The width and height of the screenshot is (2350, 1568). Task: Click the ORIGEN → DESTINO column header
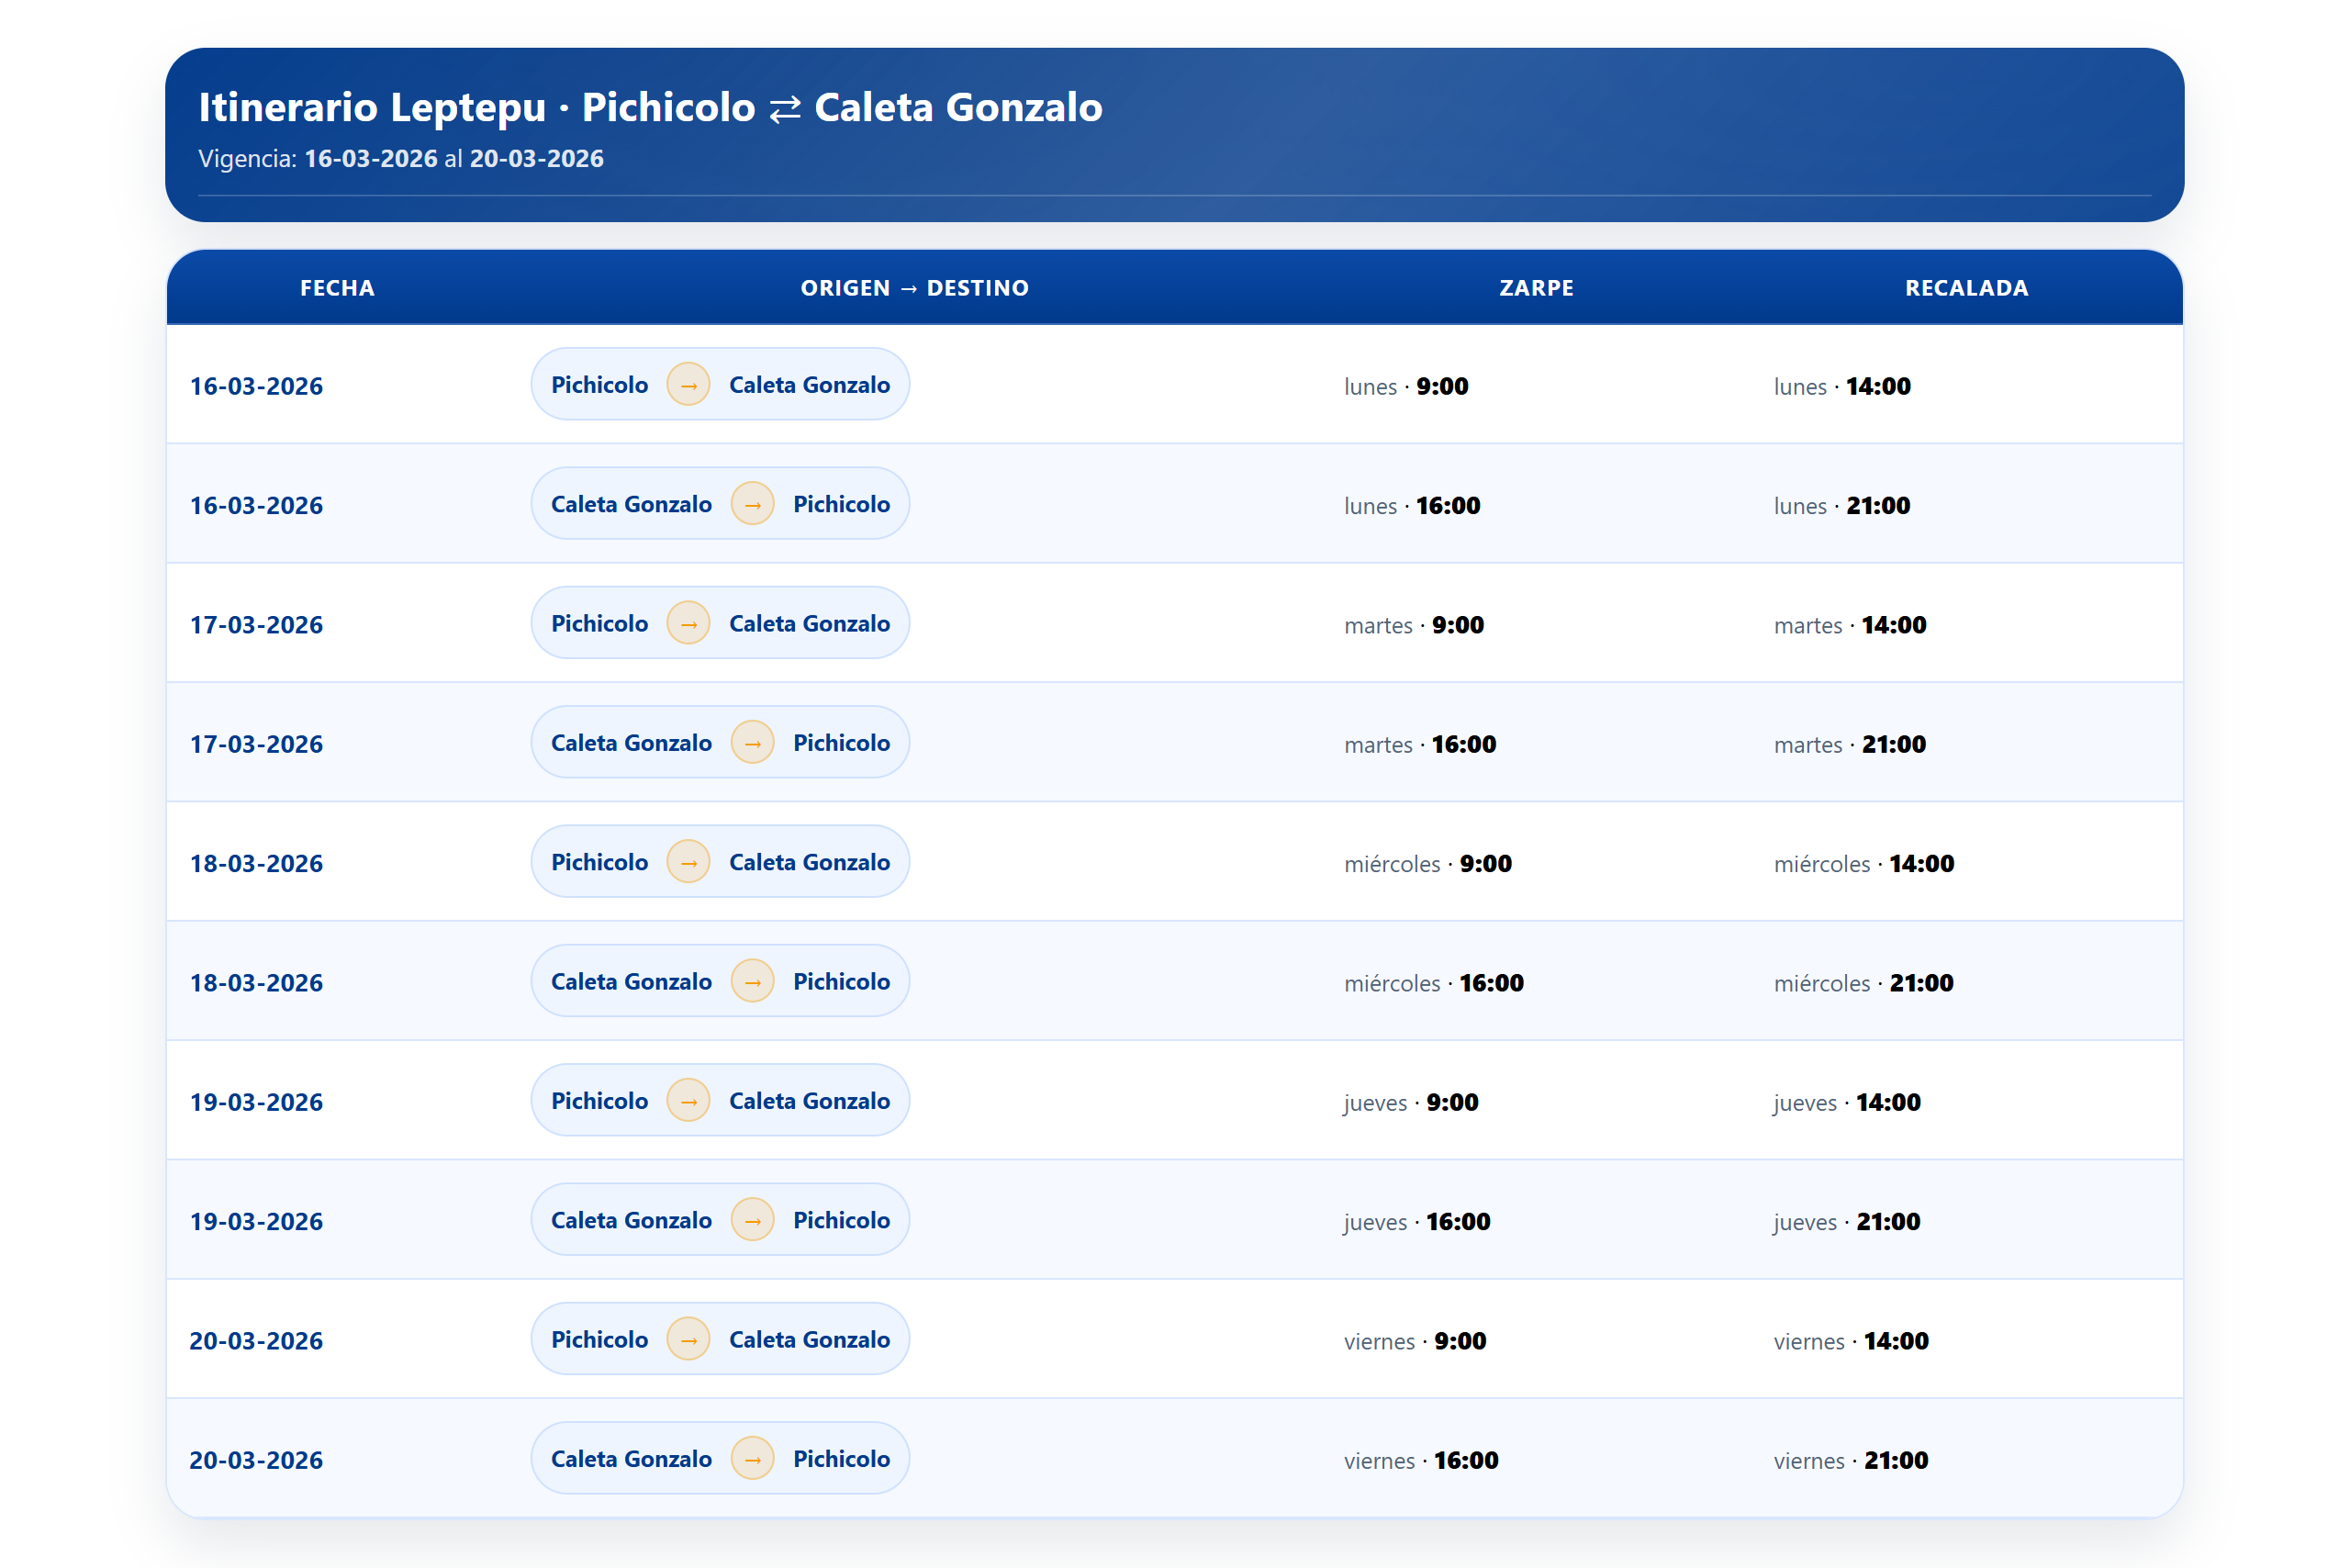[914, 288]
